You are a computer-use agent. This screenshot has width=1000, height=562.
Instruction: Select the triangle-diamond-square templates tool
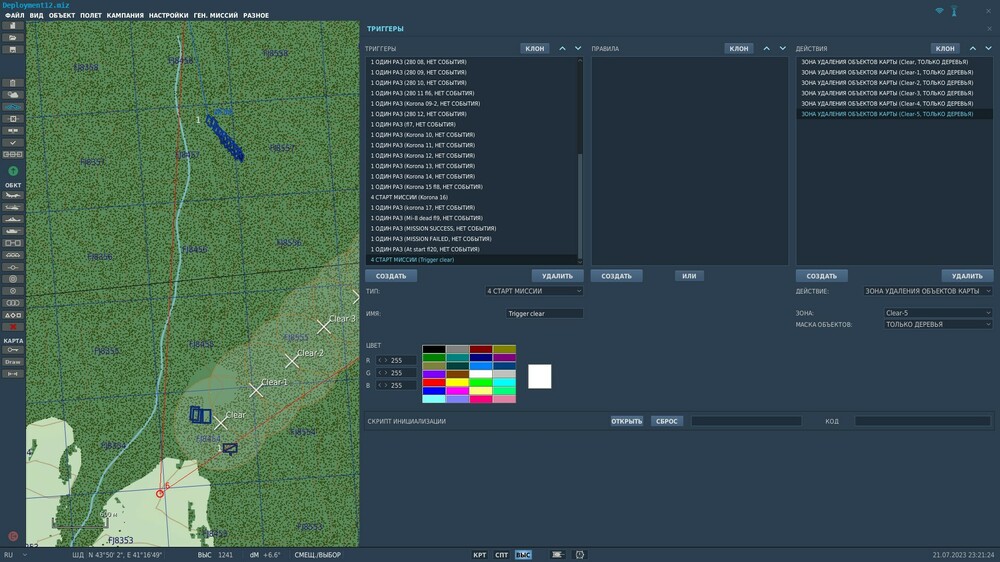coord(13,314)
